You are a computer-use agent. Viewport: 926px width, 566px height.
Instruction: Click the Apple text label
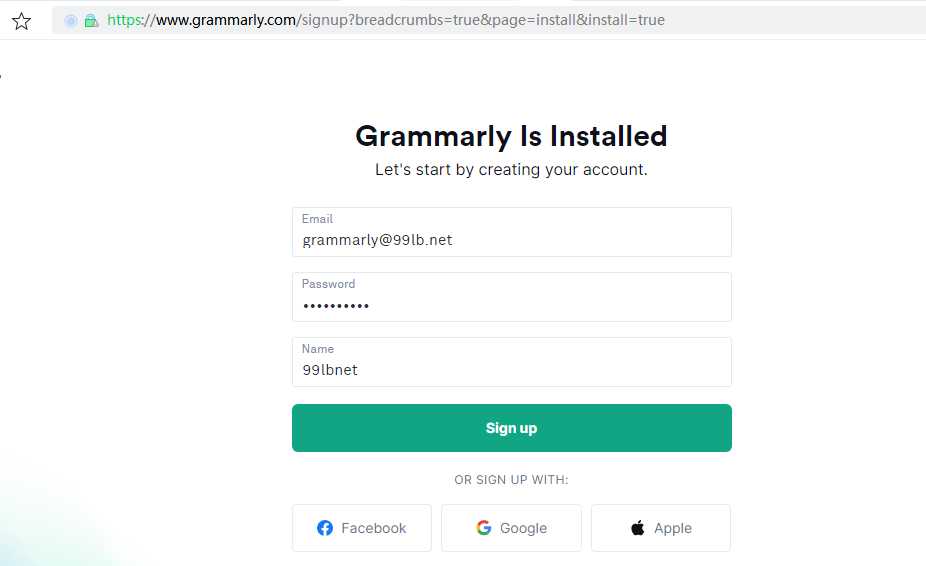click(673, 528)
